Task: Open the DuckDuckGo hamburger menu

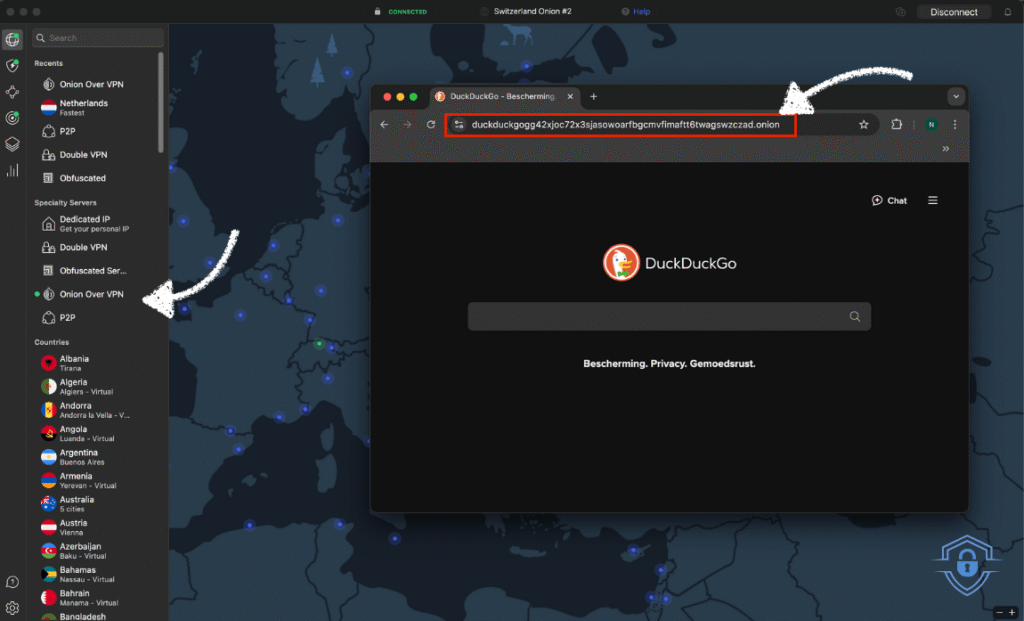Action: tap(933, 200)
